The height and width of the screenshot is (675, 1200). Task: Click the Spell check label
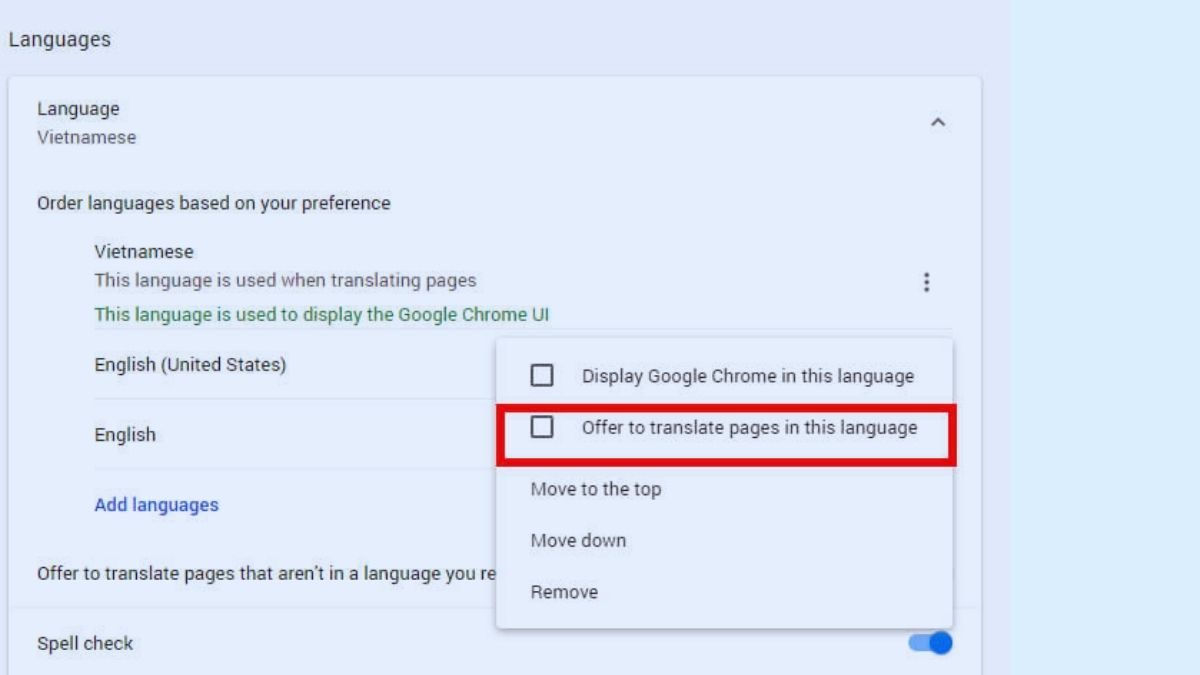pos(85,643)
